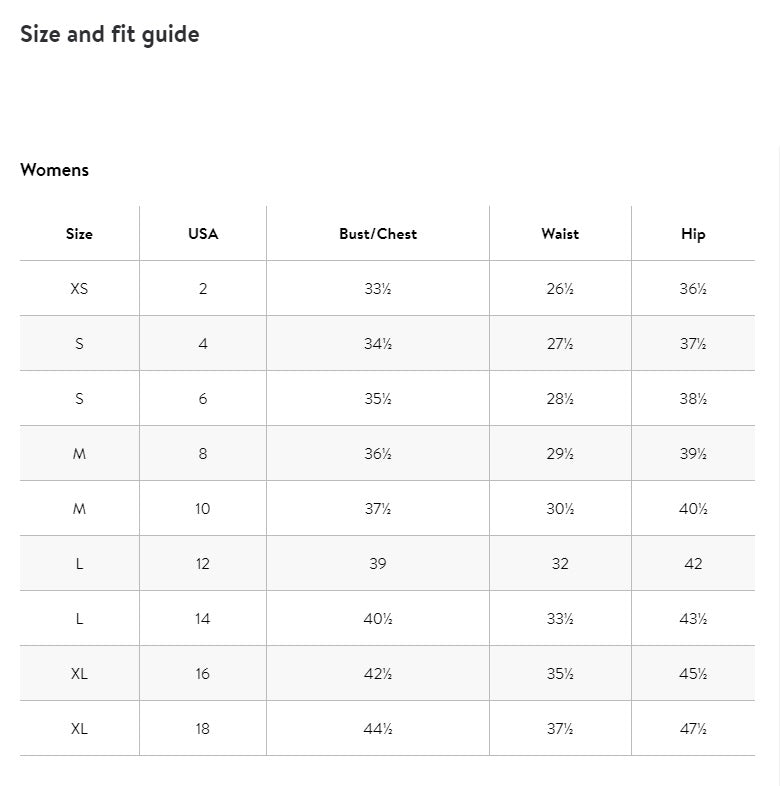Click the USA size 10 cell
Image resolution: width=780 pixels, height=786 pixels.
(203, 509)
